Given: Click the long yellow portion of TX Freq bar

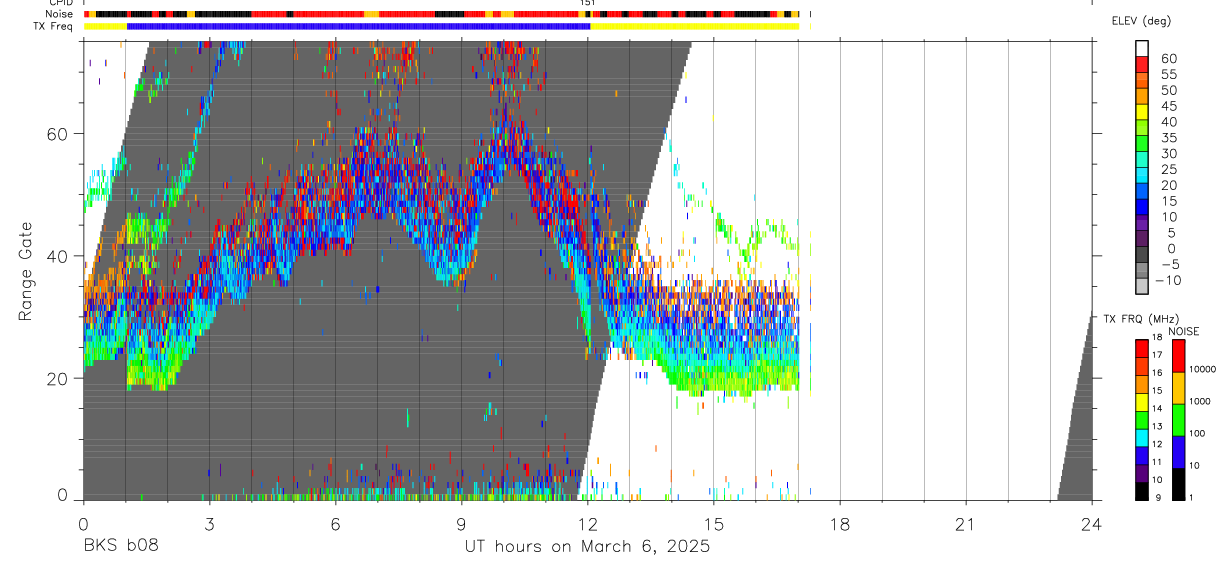Looking at the screenshot, I should pyautogui.click(x=694, y=26).
